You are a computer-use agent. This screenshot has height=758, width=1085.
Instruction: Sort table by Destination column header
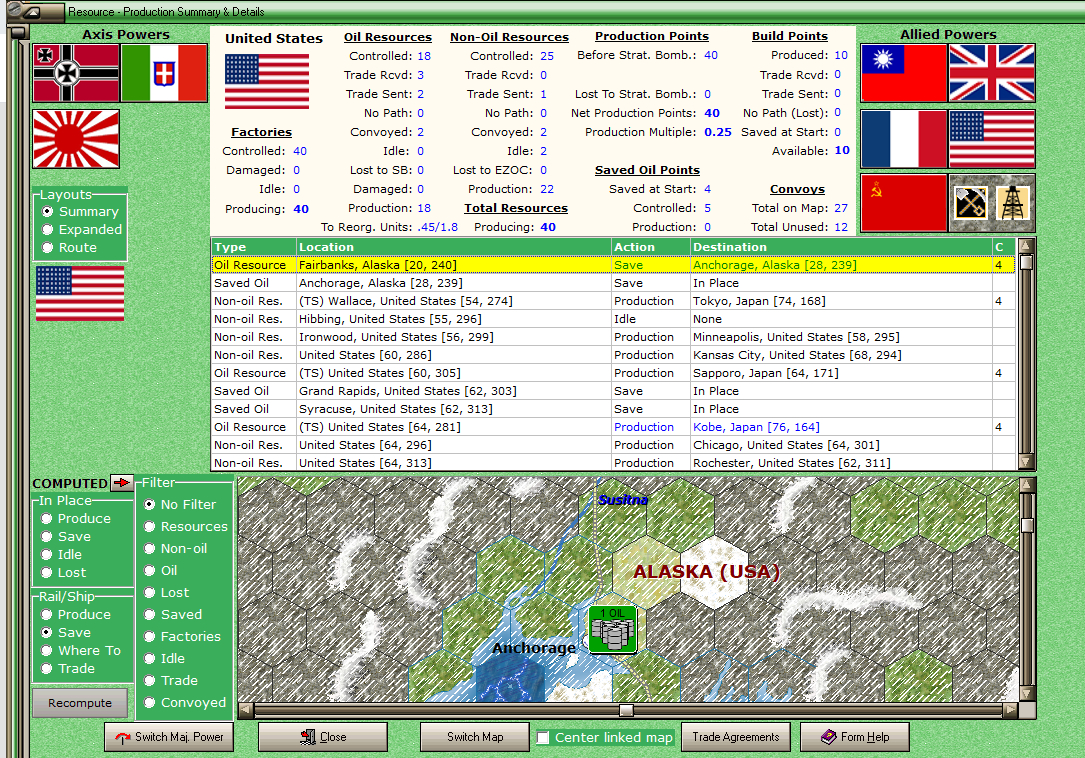click(x=841, y=247)
